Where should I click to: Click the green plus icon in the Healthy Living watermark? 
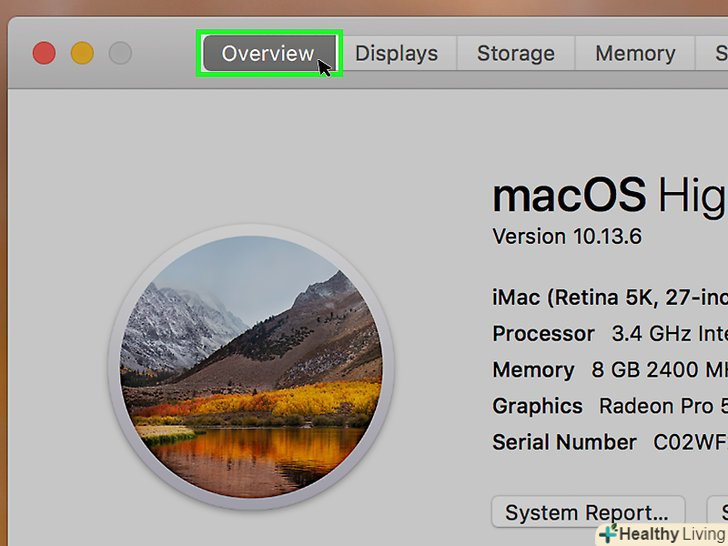click(x=606, y=534)
